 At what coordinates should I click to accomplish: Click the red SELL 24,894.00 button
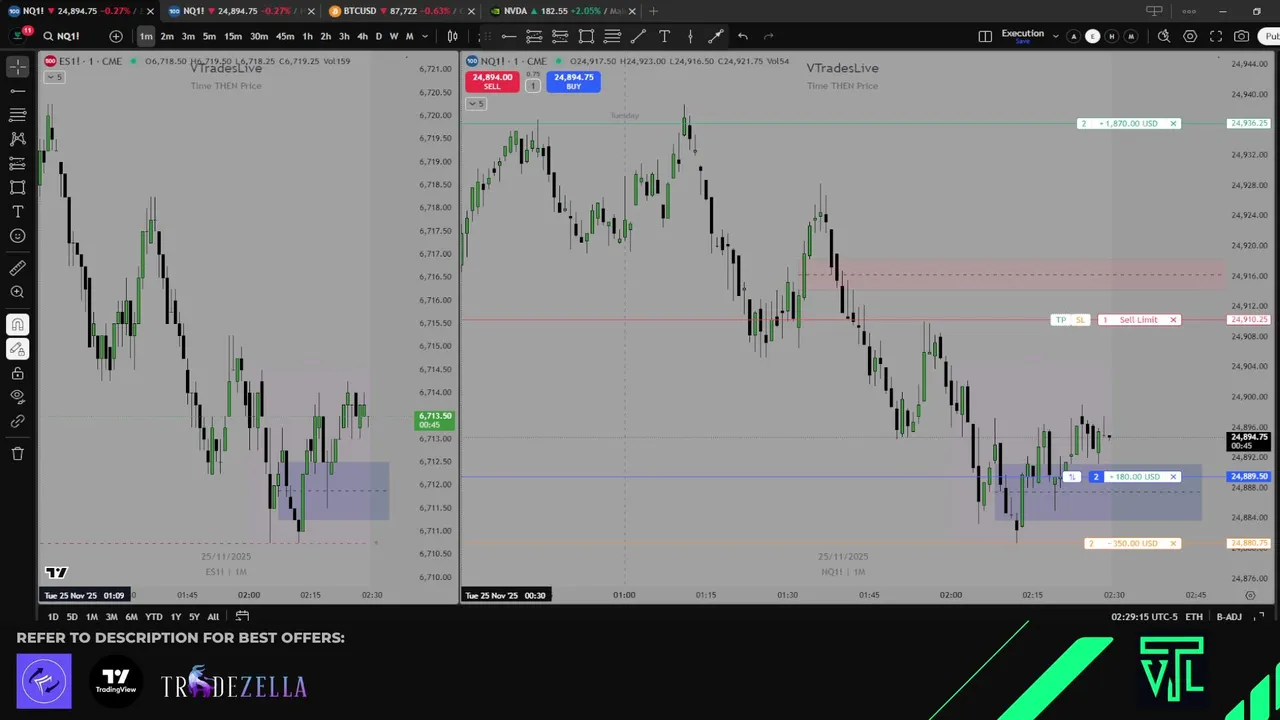492,81
